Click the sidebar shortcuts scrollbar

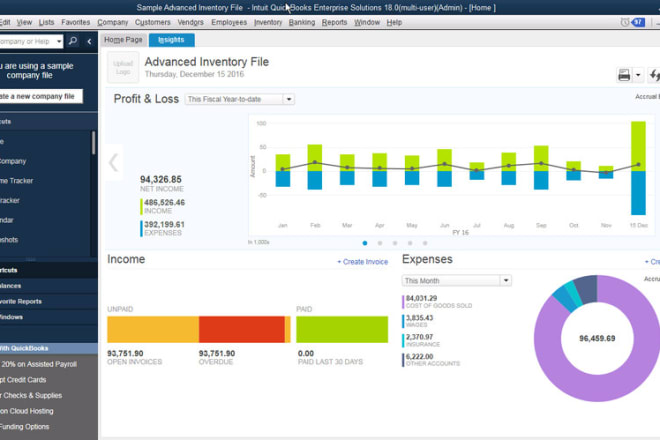coord(93,143)
